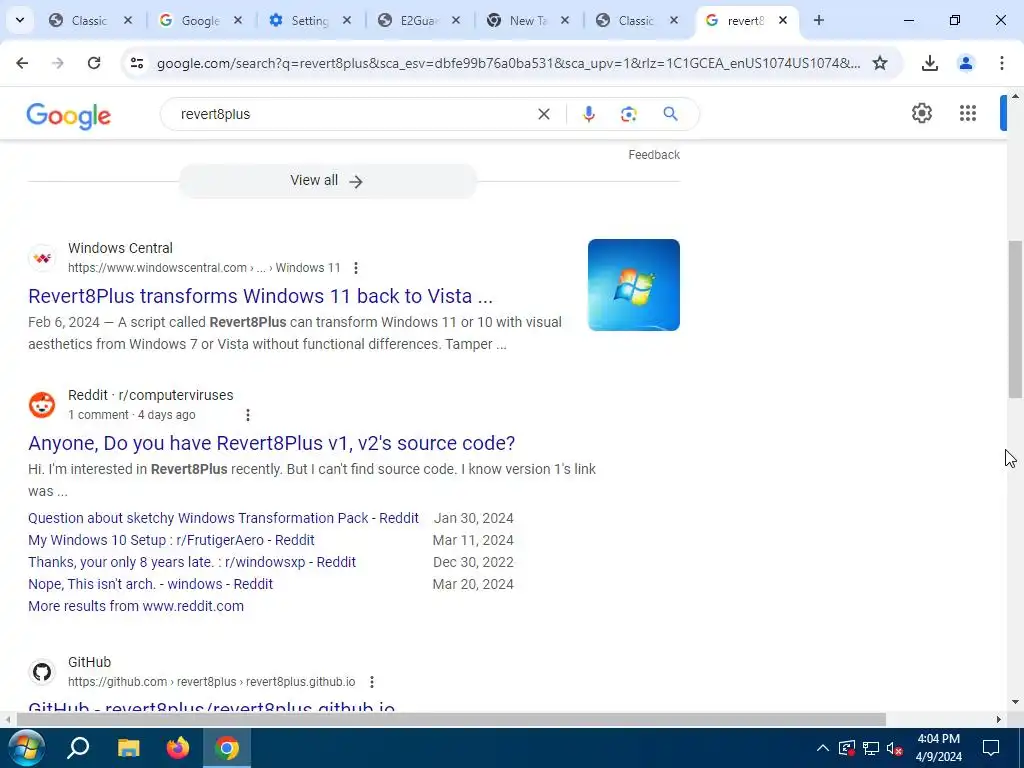Click the Feedback link
The image size is (1024, 768).
coord(654,155)
